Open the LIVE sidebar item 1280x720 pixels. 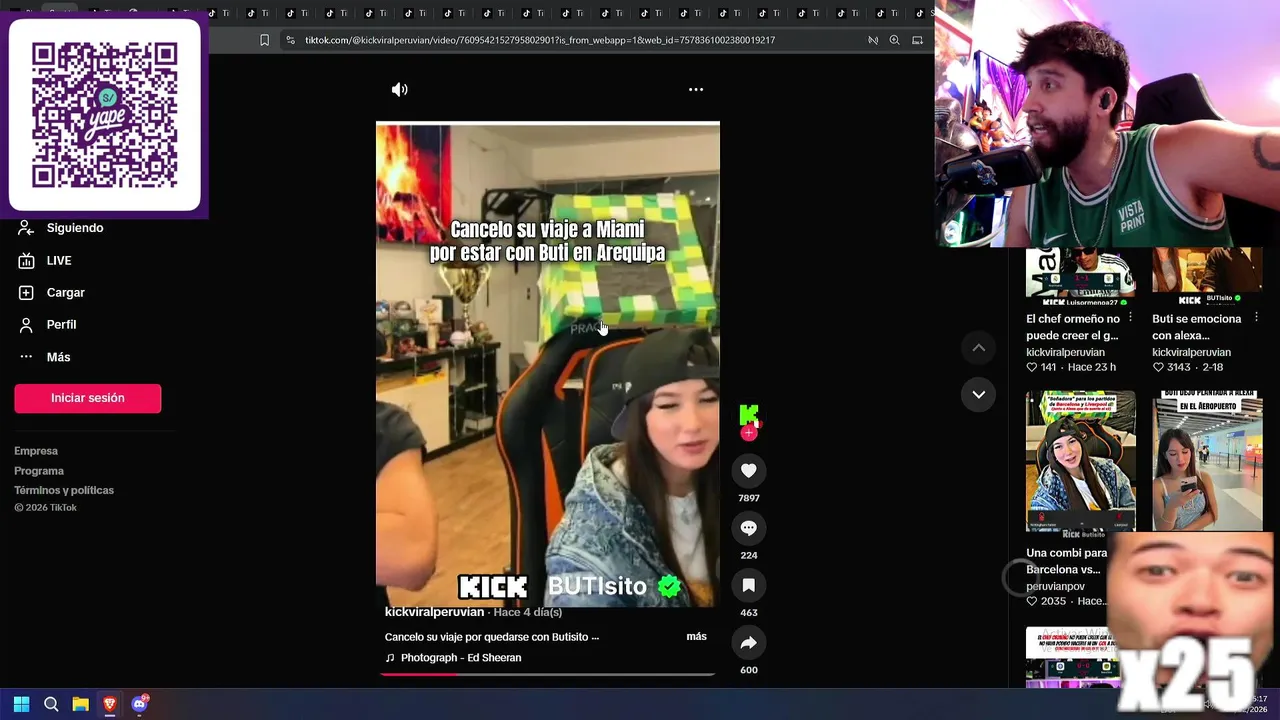click(45, 261)
